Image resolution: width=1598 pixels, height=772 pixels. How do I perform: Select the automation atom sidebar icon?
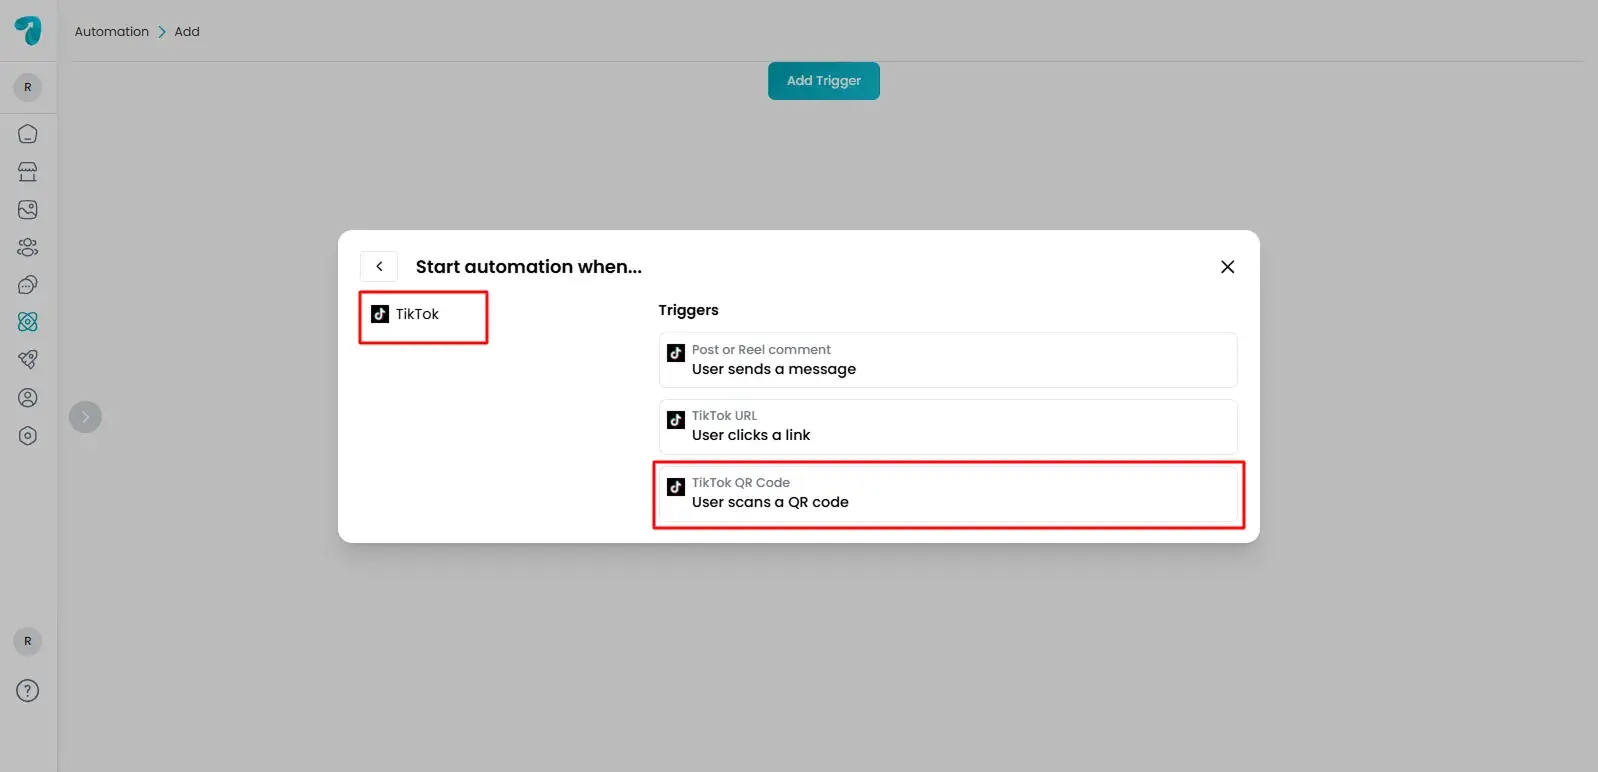tap(28, 322)
